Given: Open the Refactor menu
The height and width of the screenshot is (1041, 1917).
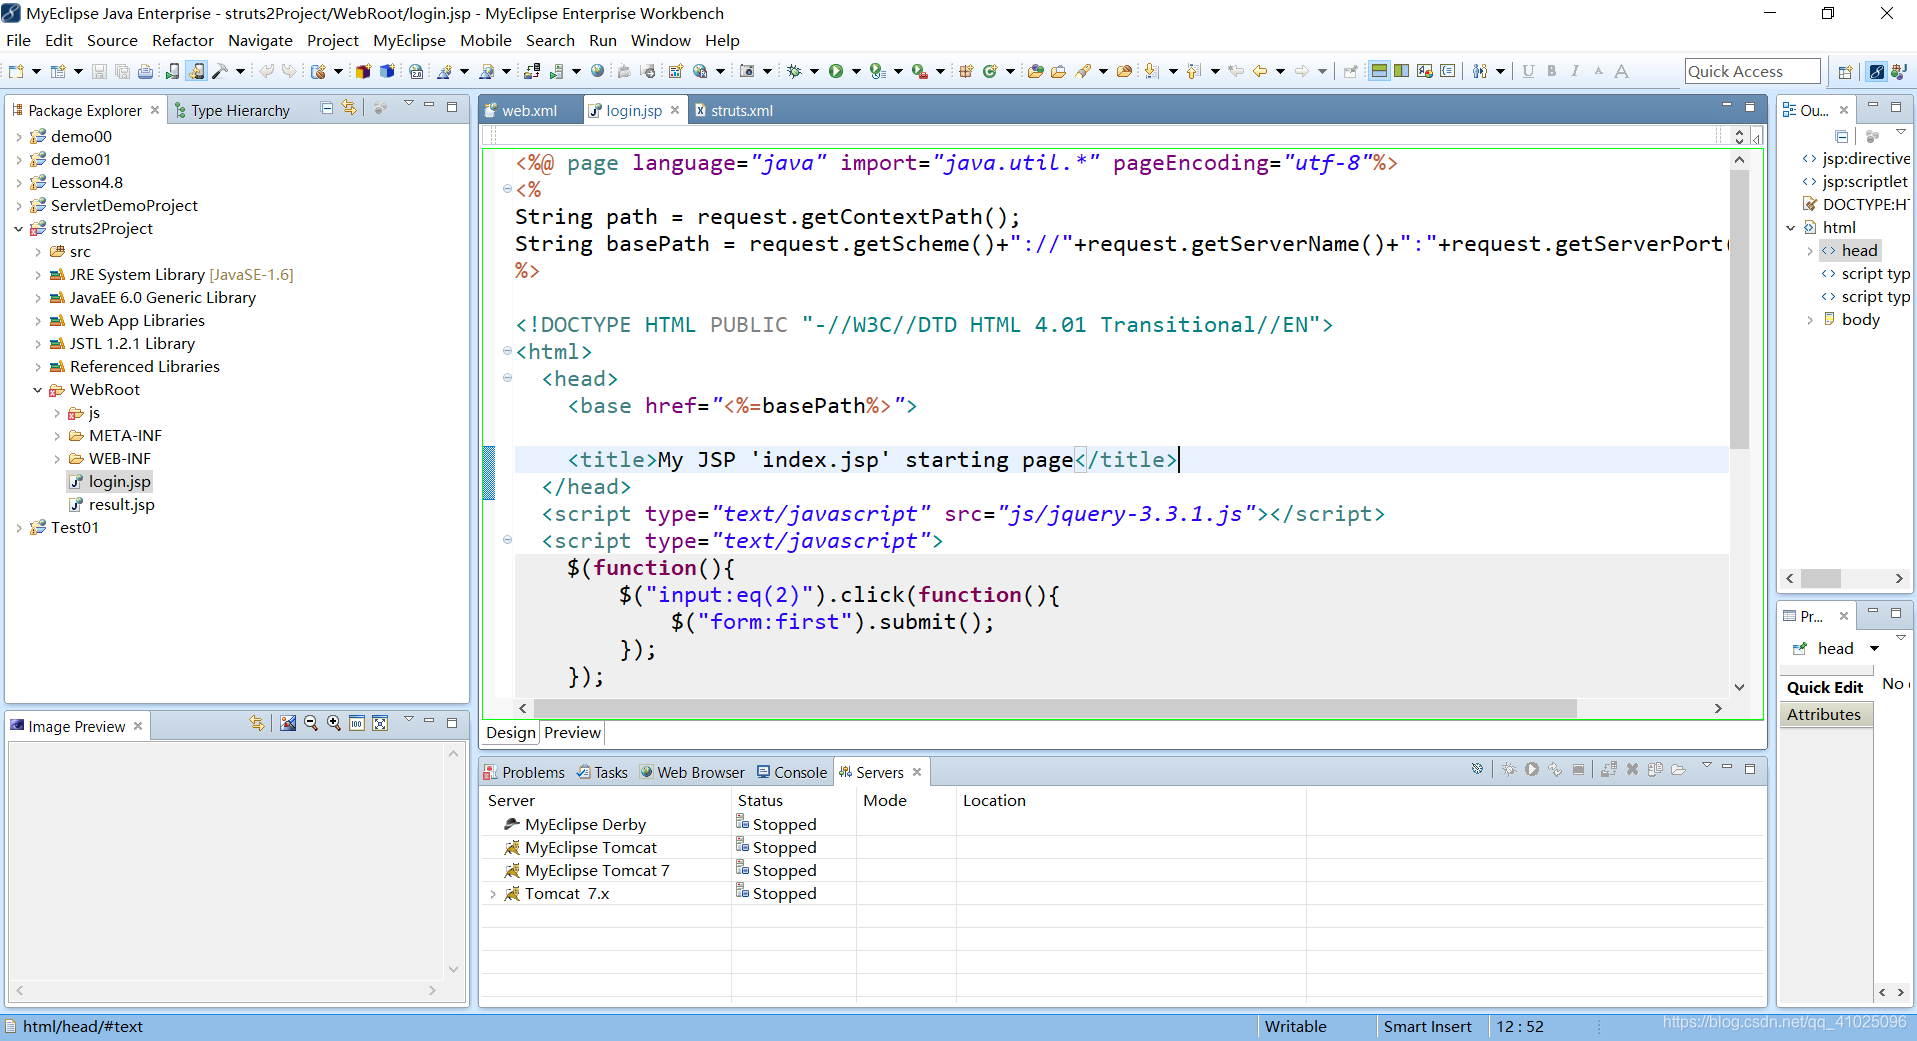Looking at the screenshot, I should pos(182,40).
